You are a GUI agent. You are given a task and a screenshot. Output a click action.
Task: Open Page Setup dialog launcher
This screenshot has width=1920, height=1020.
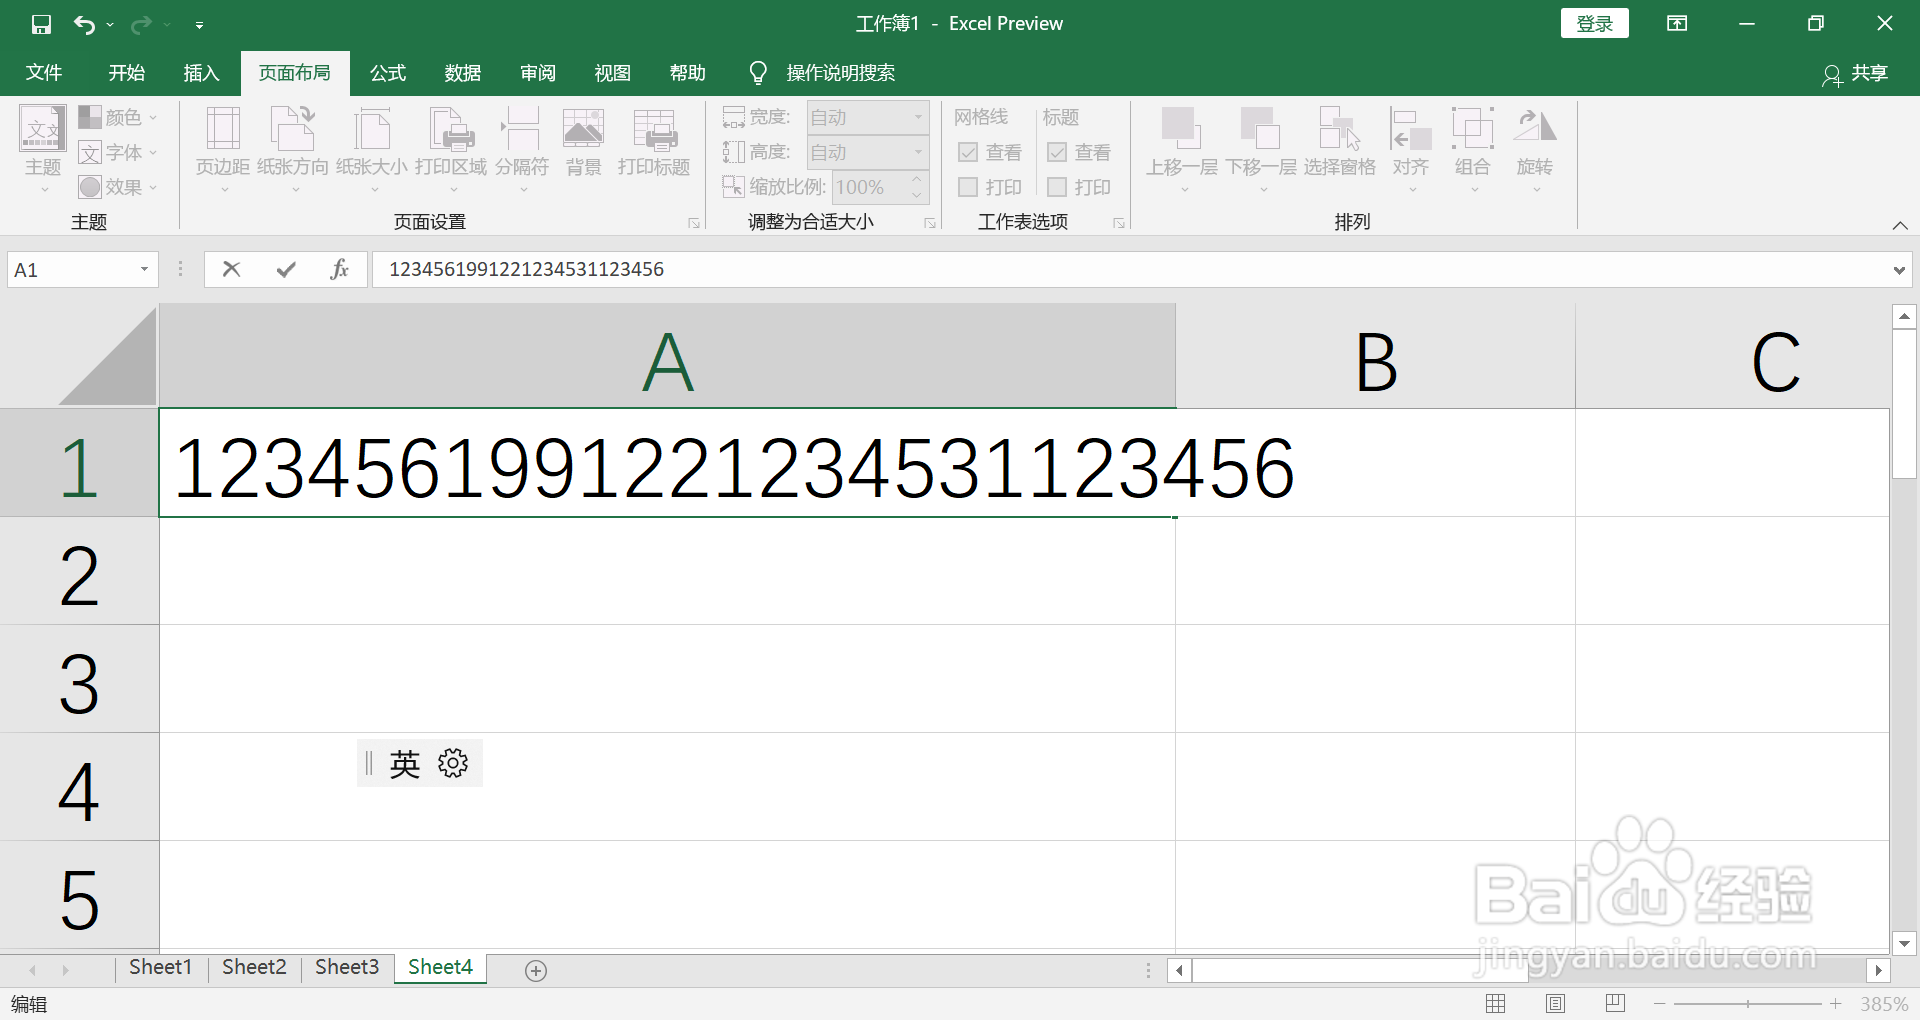pyautogui.click(x=694, y=223)
